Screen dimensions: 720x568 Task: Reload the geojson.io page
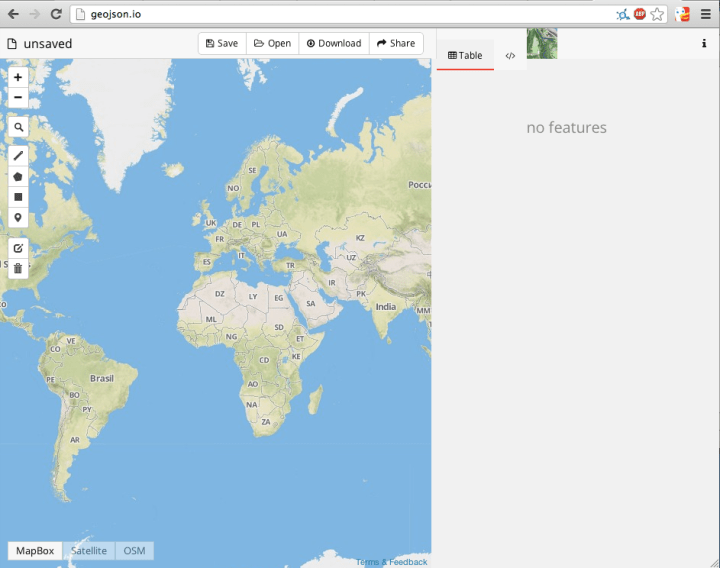(56, 14)
